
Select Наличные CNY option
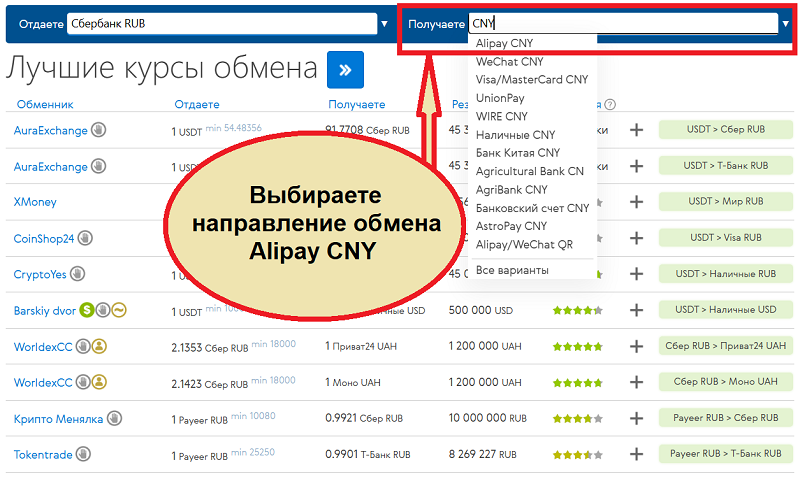click(x=515, y=135)
